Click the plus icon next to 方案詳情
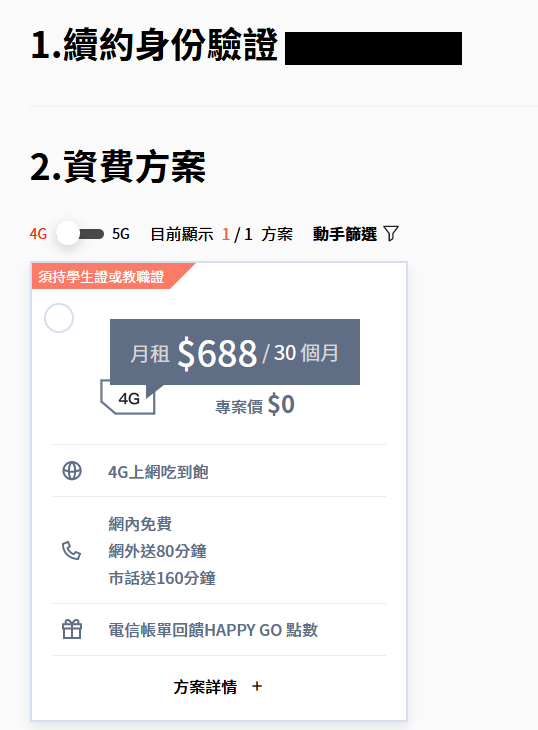This screenshot has height=730, width=538. click(257, 686)
